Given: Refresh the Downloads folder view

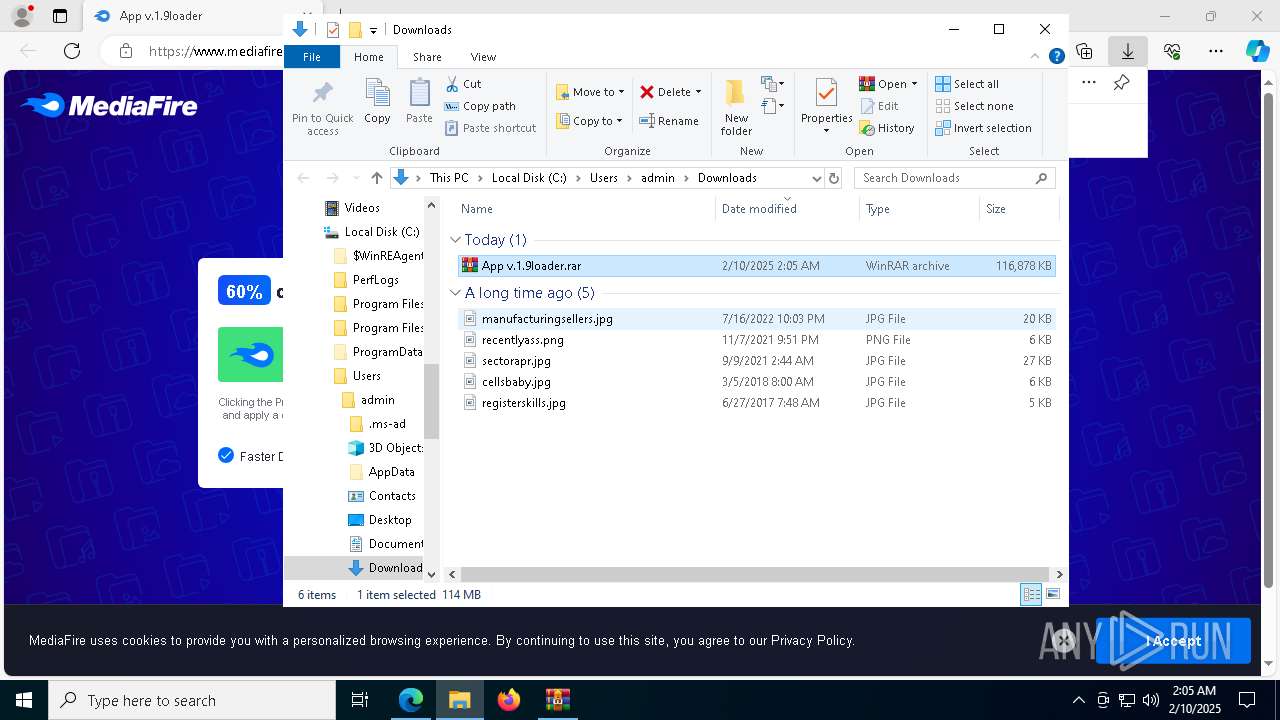Looking at the screenshot, I should [834, 178].
